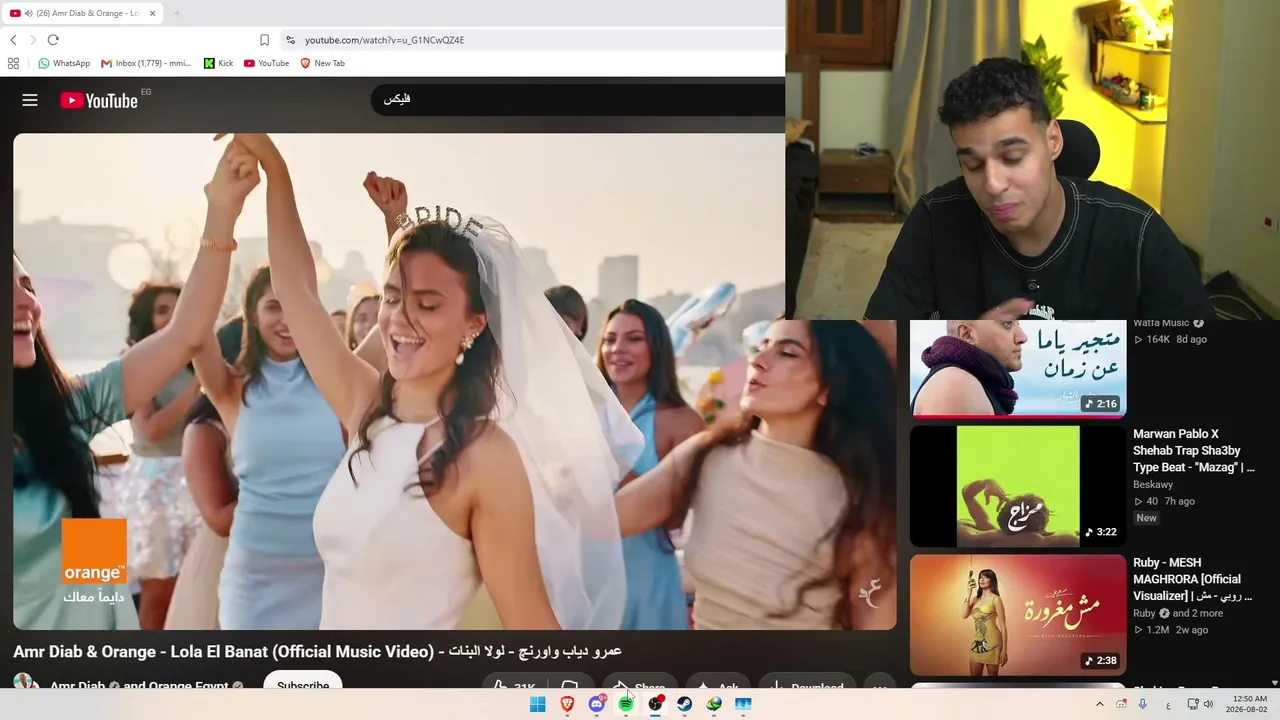The height and width of the screenshot is (720, 1280).
Task: Click the microphone icon in the system tray
Action: click(x=1143, y=704)
